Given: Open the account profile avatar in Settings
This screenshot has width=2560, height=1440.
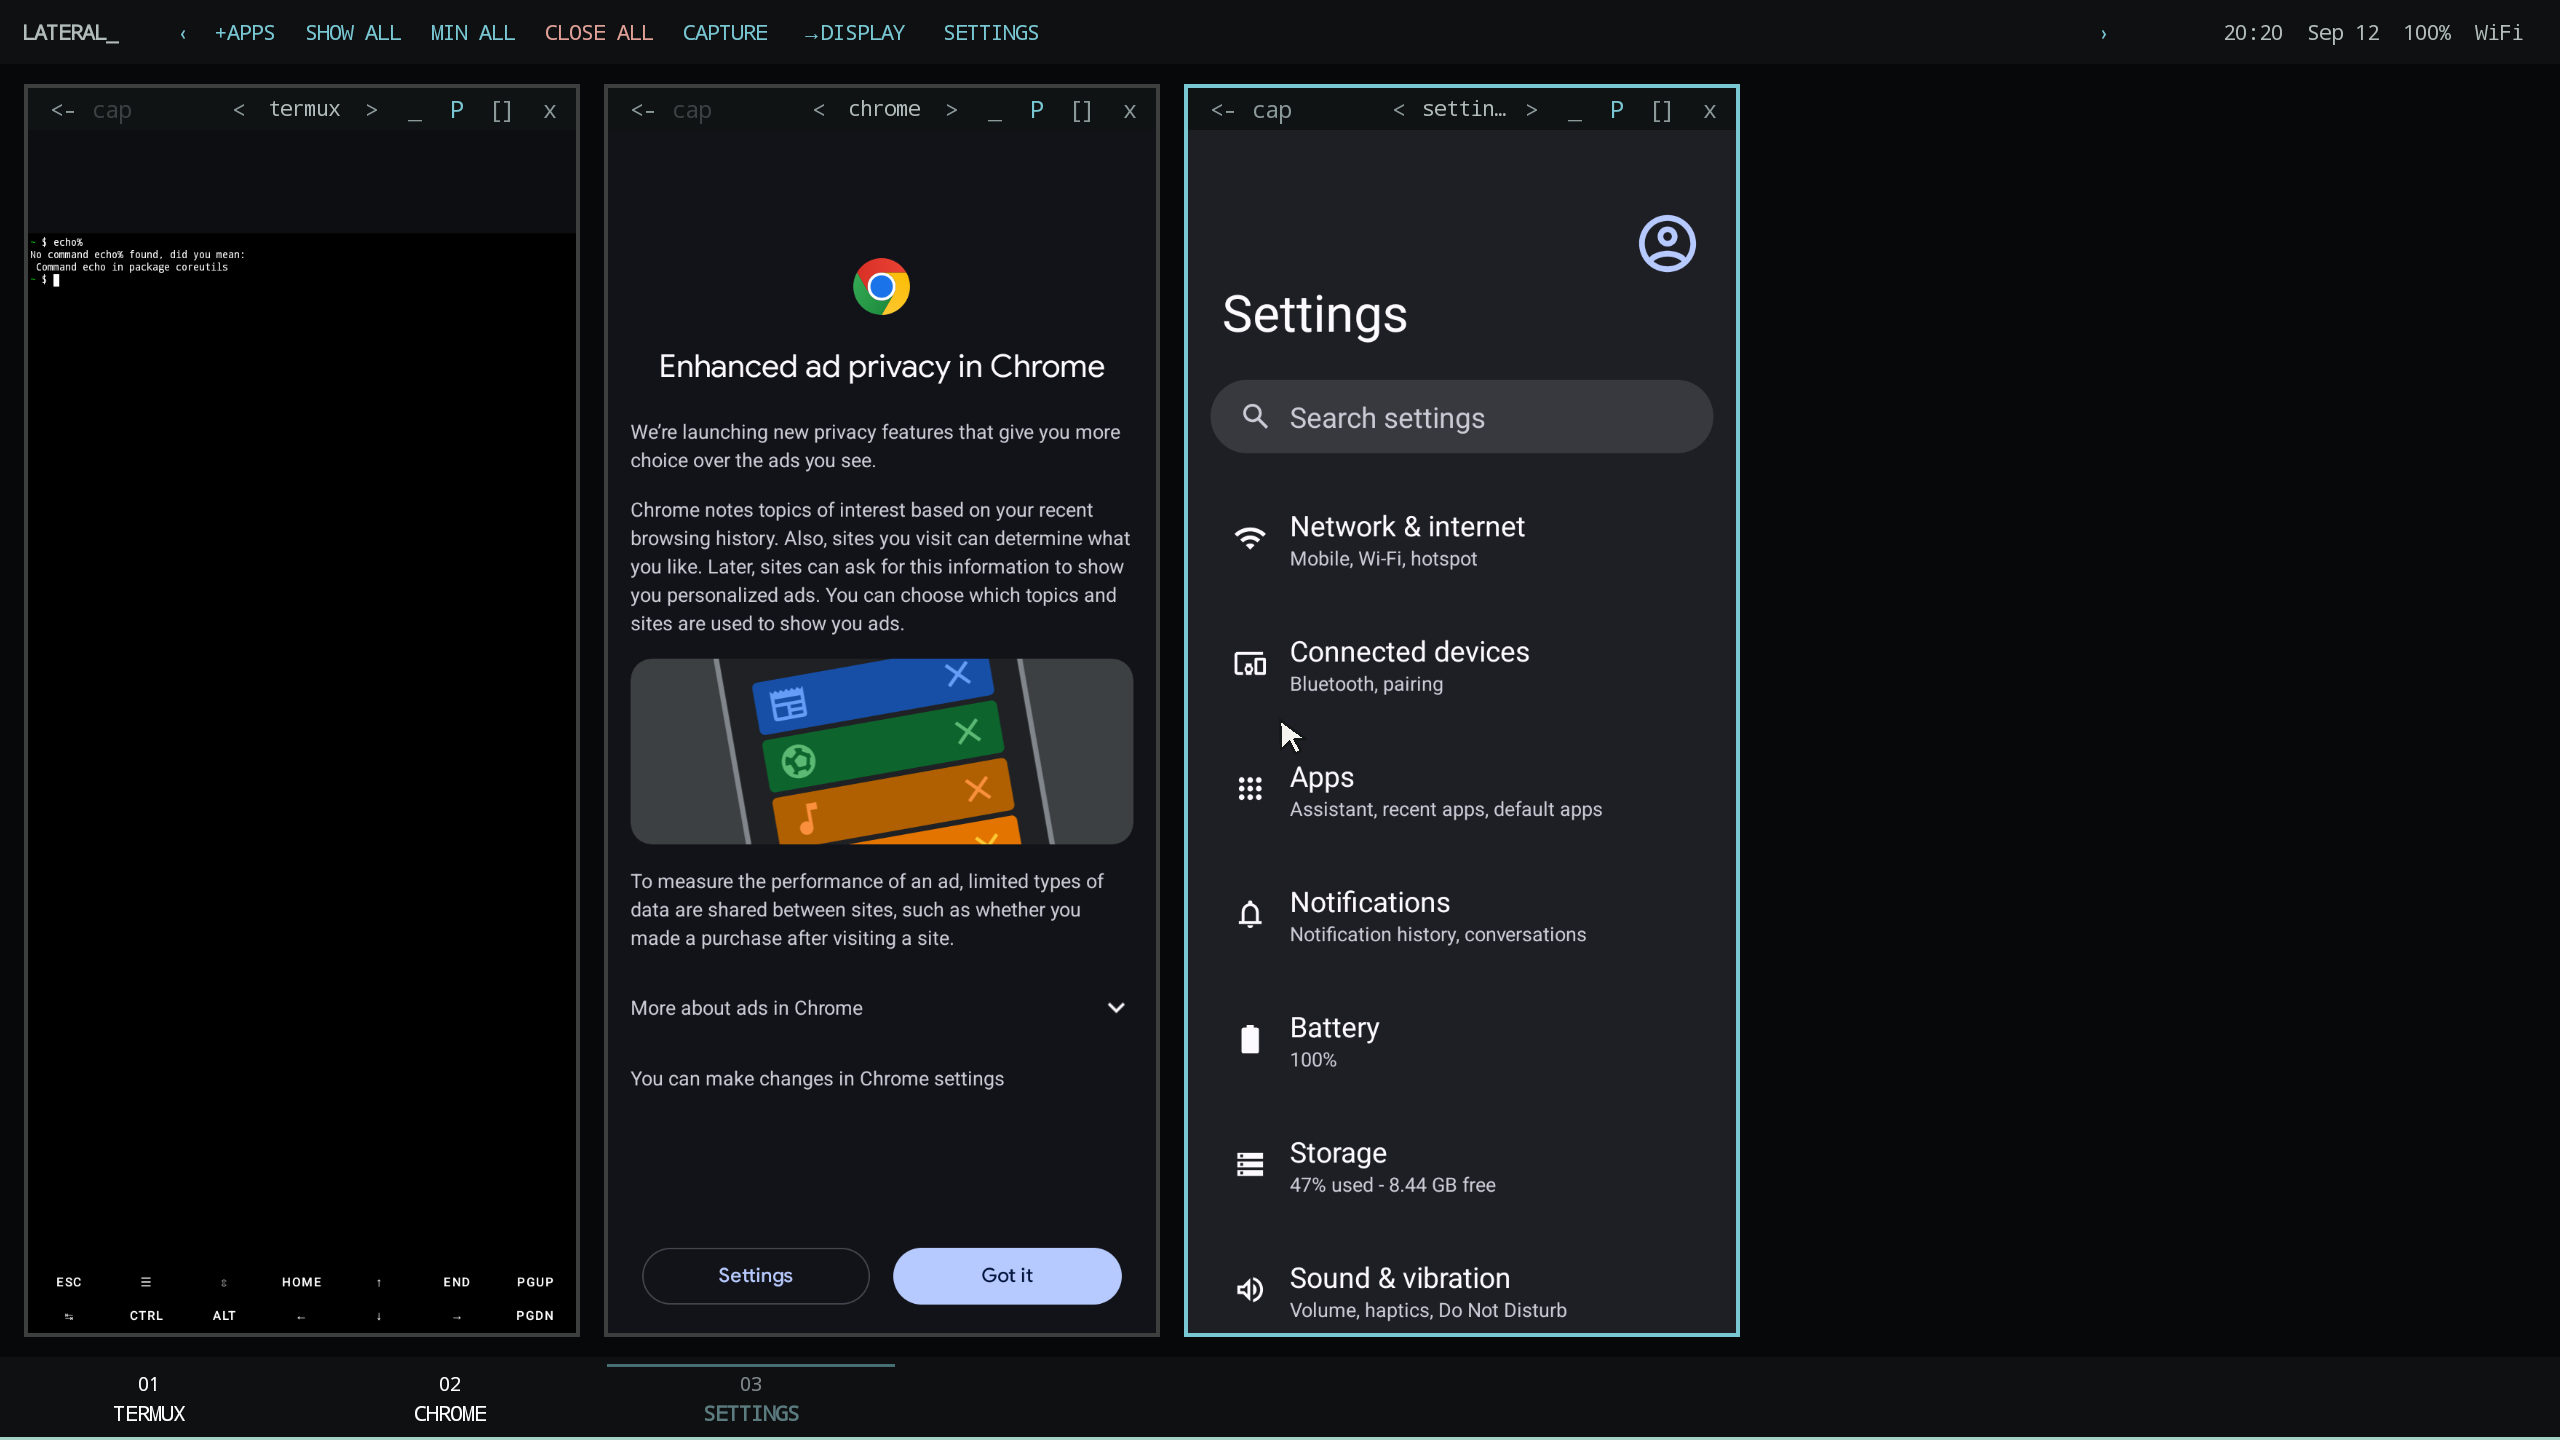Looking at the screenshot, I should click(1667, 243).
